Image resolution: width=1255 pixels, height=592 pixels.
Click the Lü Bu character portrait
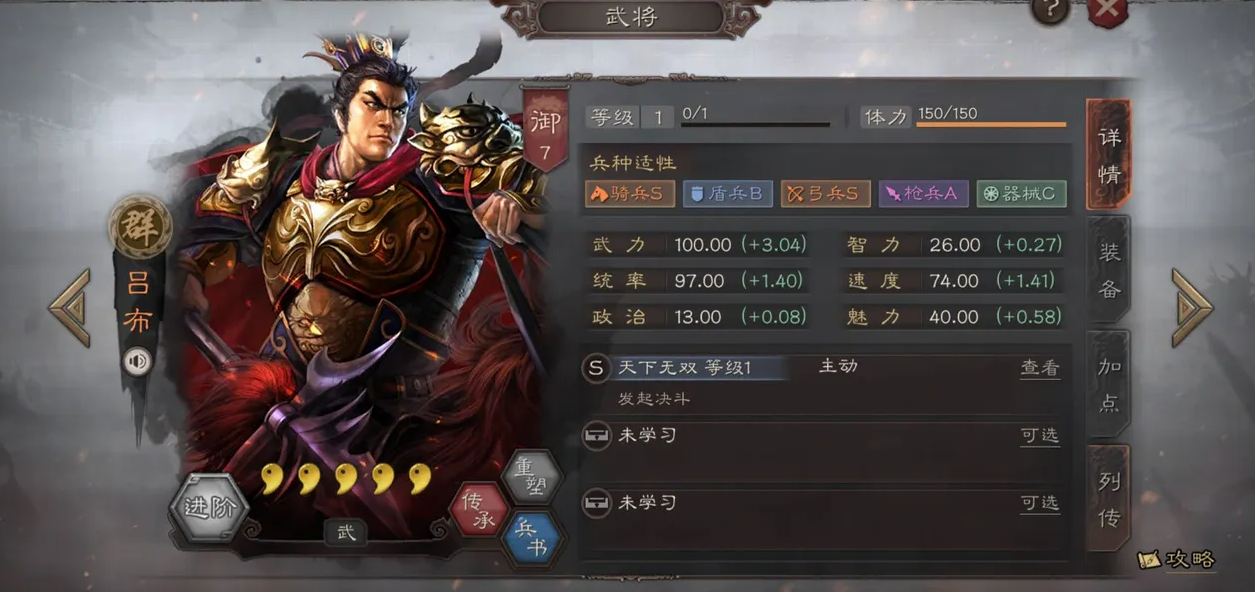coord(350,270)
